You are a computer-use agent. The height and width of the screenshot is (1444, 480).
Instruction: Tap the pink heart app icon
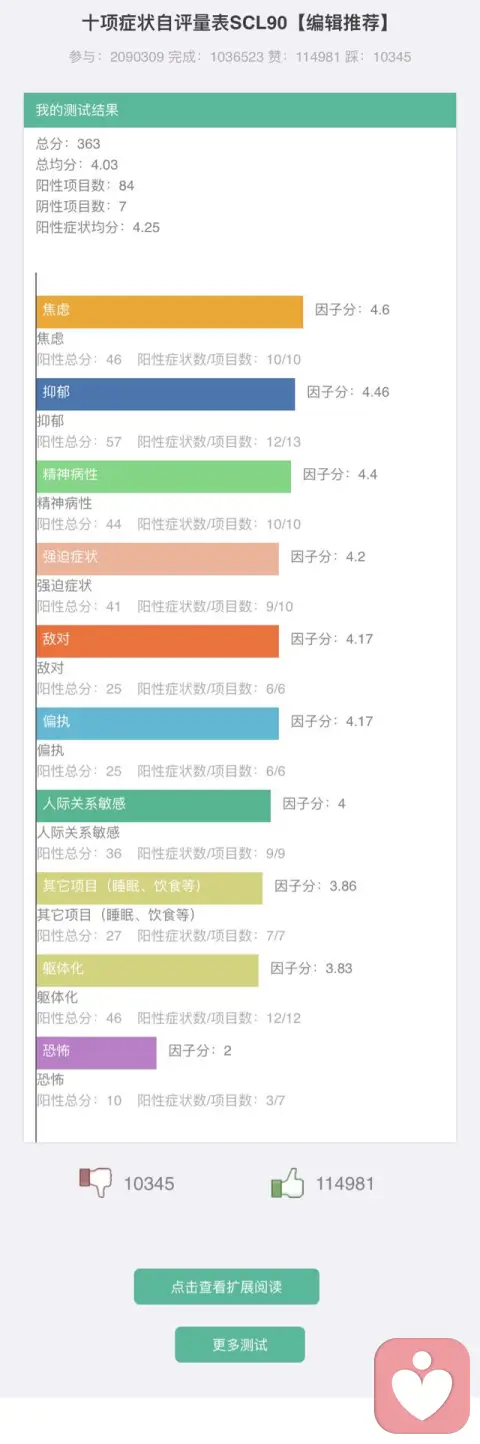[422, 1385]
